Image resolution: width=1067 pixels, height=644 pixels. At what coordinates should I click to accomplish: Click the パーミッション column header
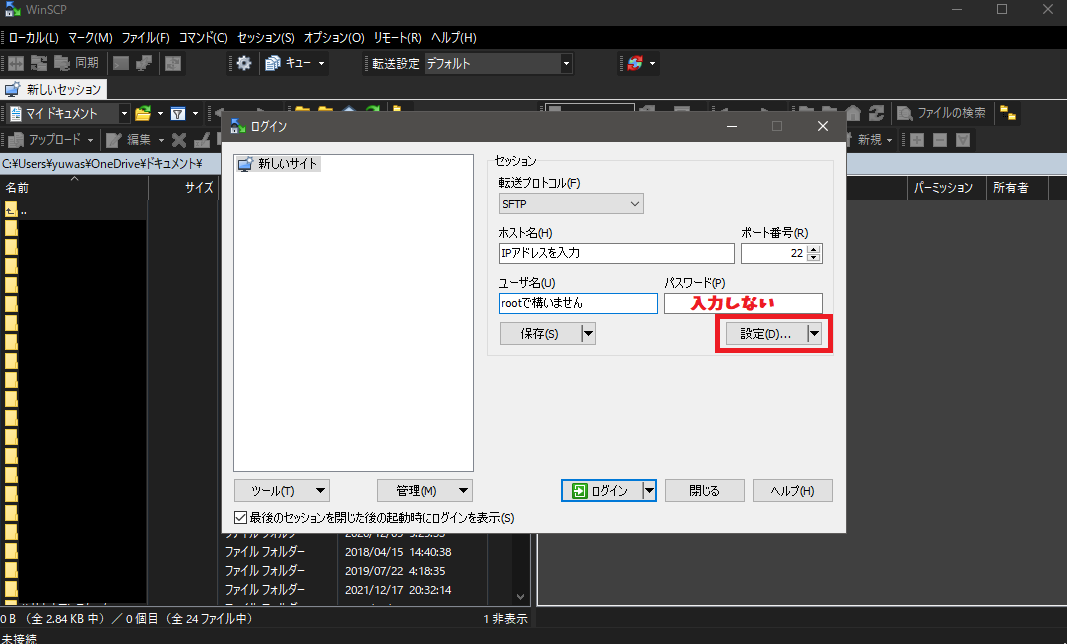pos(947,188)
